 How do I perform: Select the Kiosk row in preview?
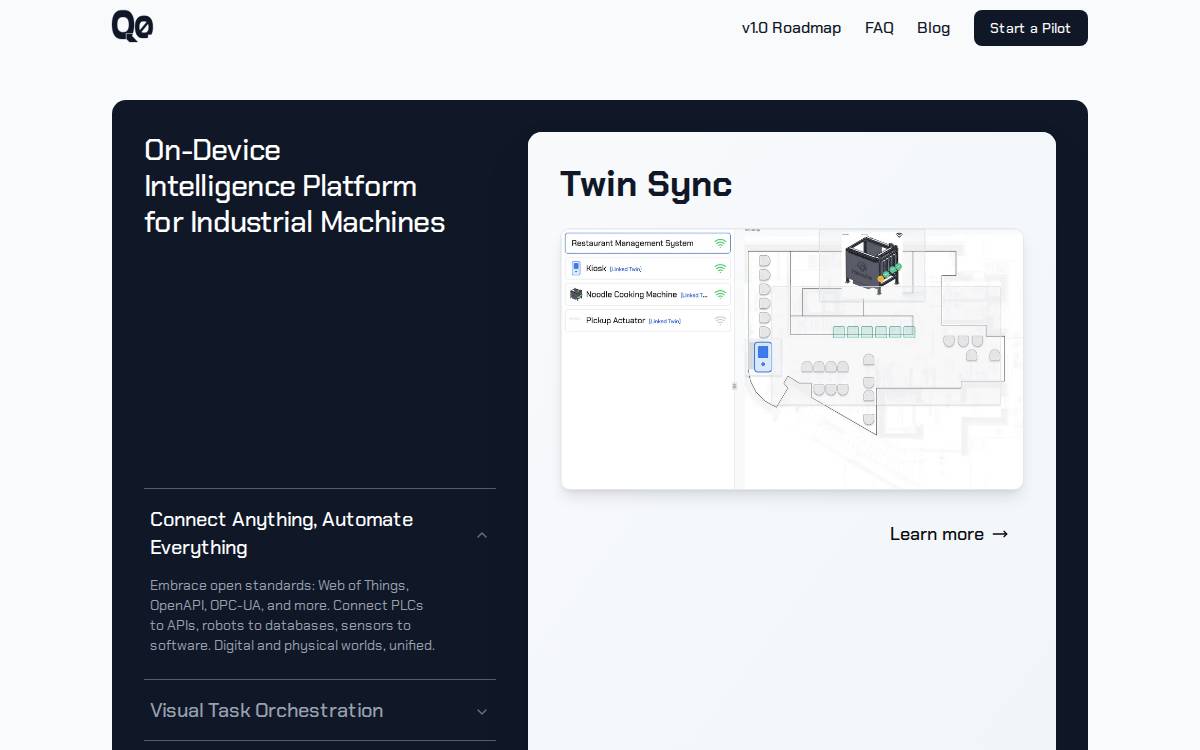tap(648, 268)
